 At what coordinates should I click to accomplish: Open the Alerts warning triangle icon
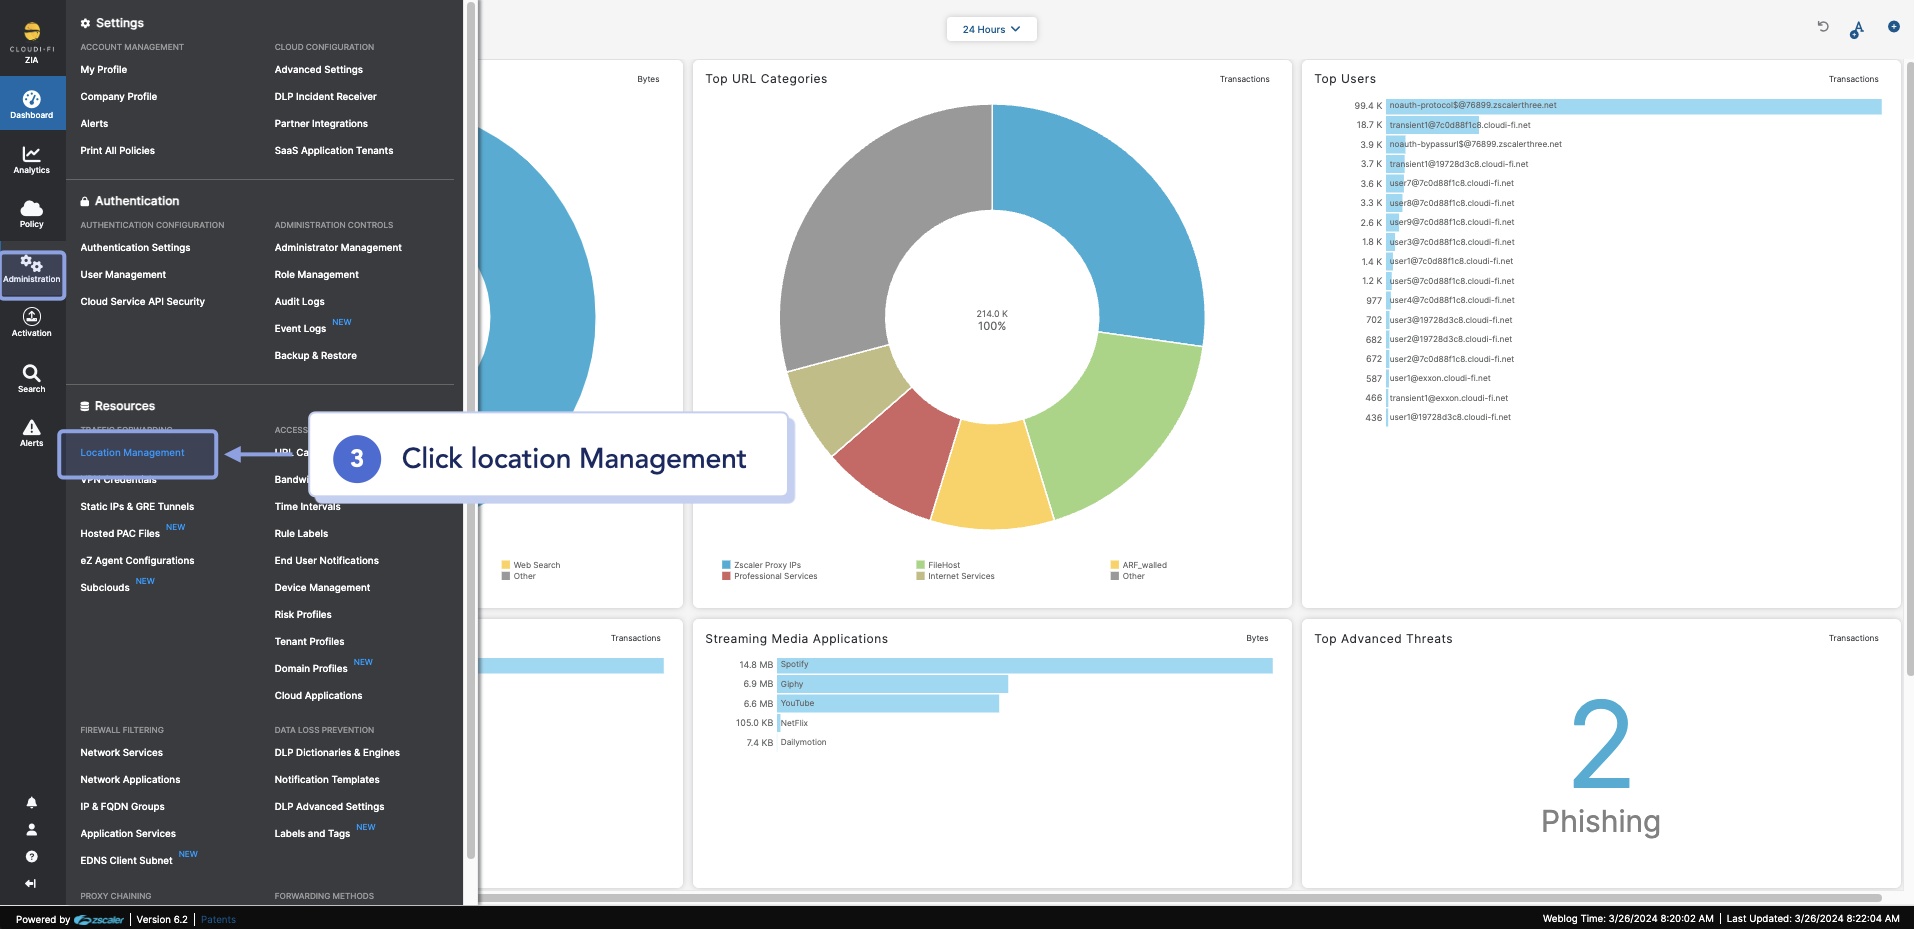(31, 432)
